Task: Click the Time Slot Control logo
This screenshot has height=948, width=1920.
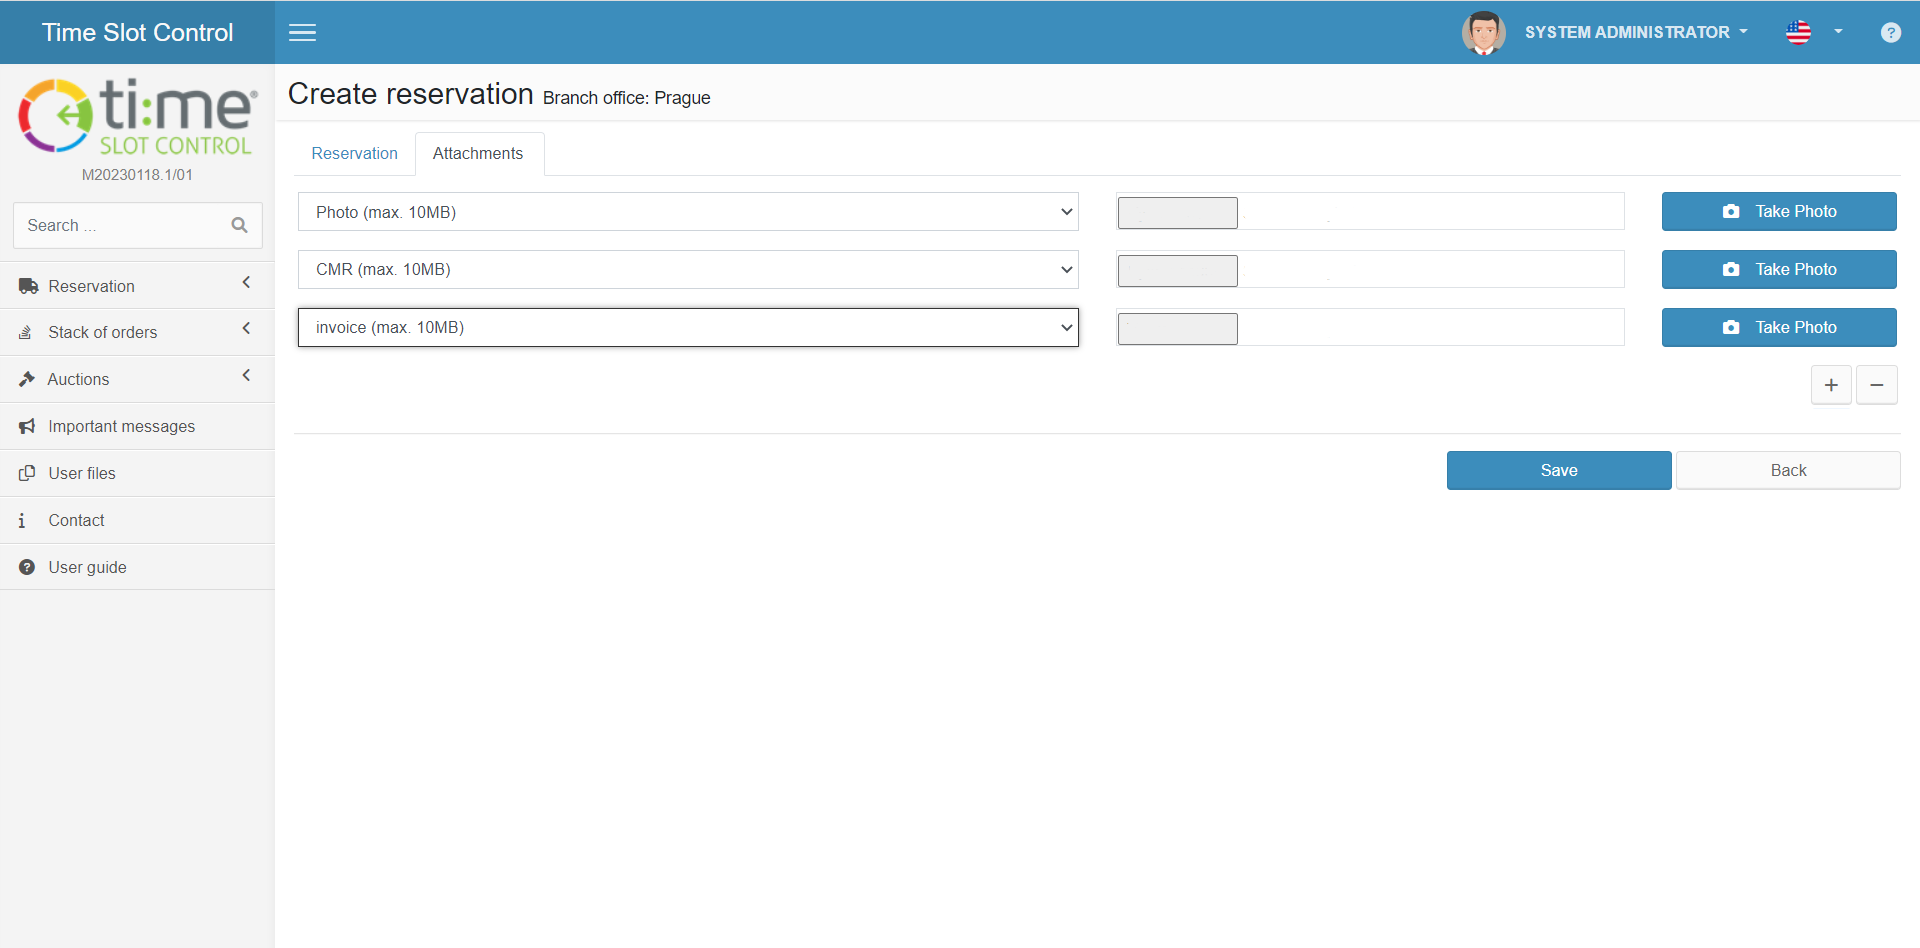Action: pyautogui.click(x=137, y=118)
